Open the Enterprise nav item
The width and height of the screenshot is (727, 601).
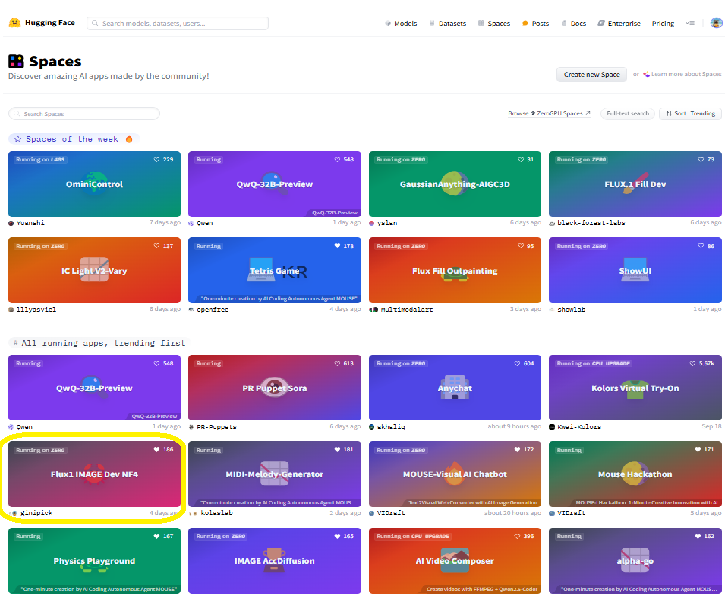(x=619, y=23)
